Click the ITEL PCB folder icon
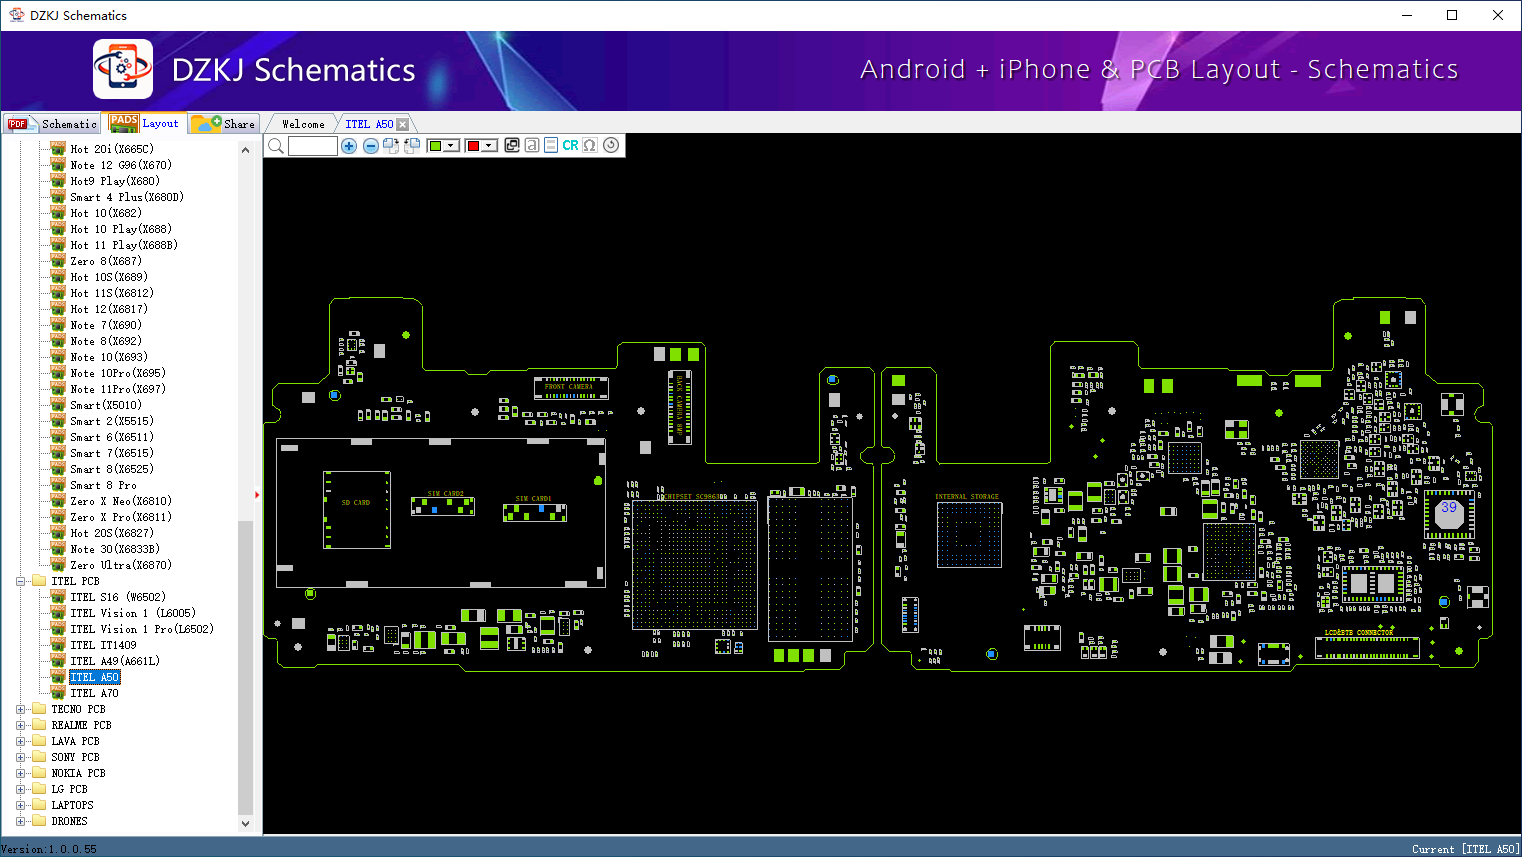 click(39, 581)
